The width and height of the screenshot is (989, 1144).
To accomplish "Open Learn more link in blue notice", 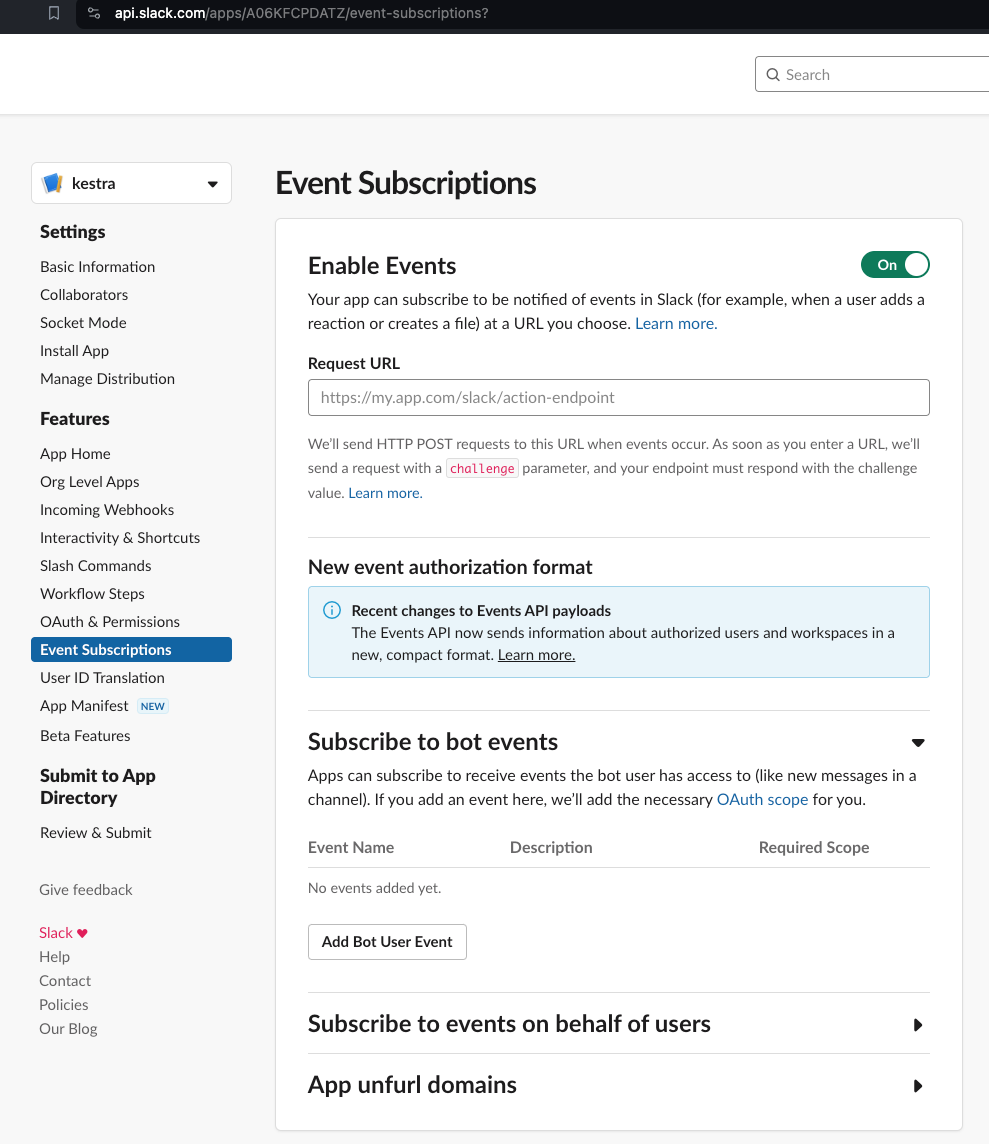I will point(536,655).
